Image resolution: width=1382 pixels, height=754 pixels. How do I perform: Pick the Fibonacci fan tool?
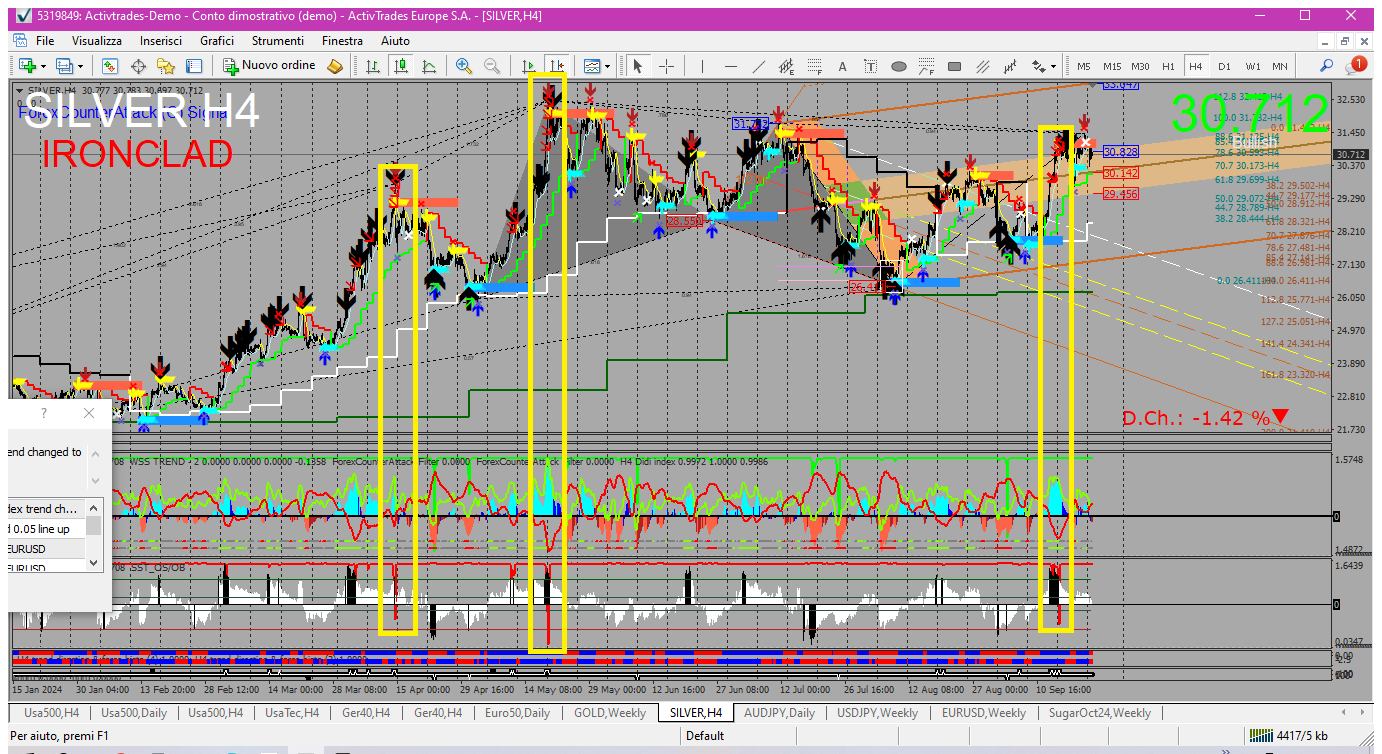927,66
